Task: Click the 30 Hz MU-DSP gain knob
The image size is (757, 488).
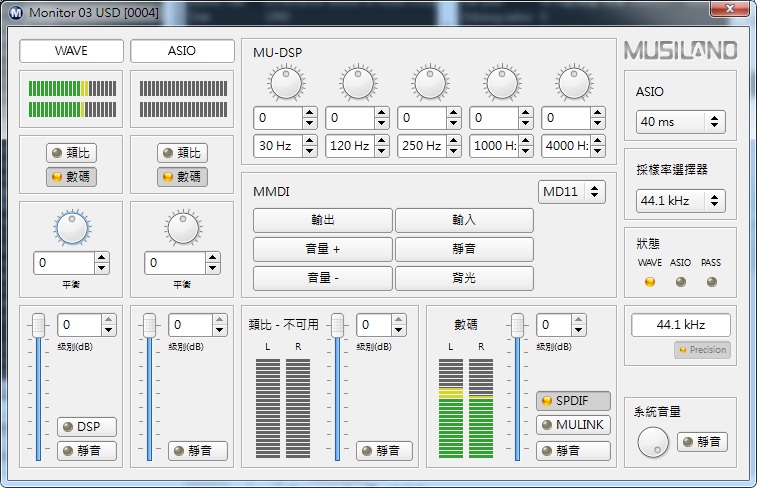Action: point(285,83)
